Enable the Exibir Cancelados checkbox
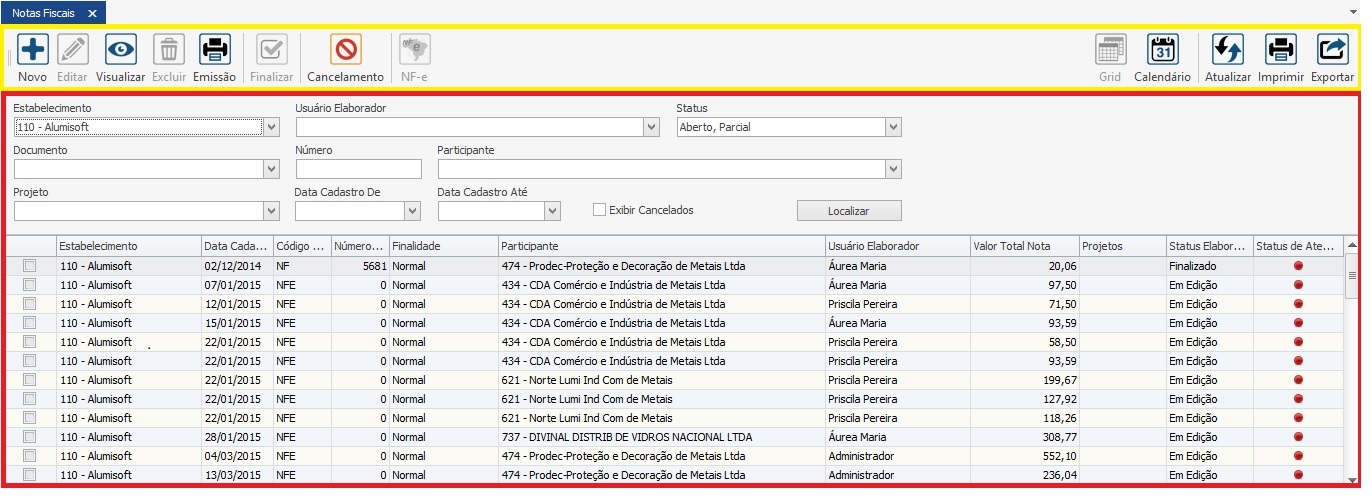 (600, 210)
